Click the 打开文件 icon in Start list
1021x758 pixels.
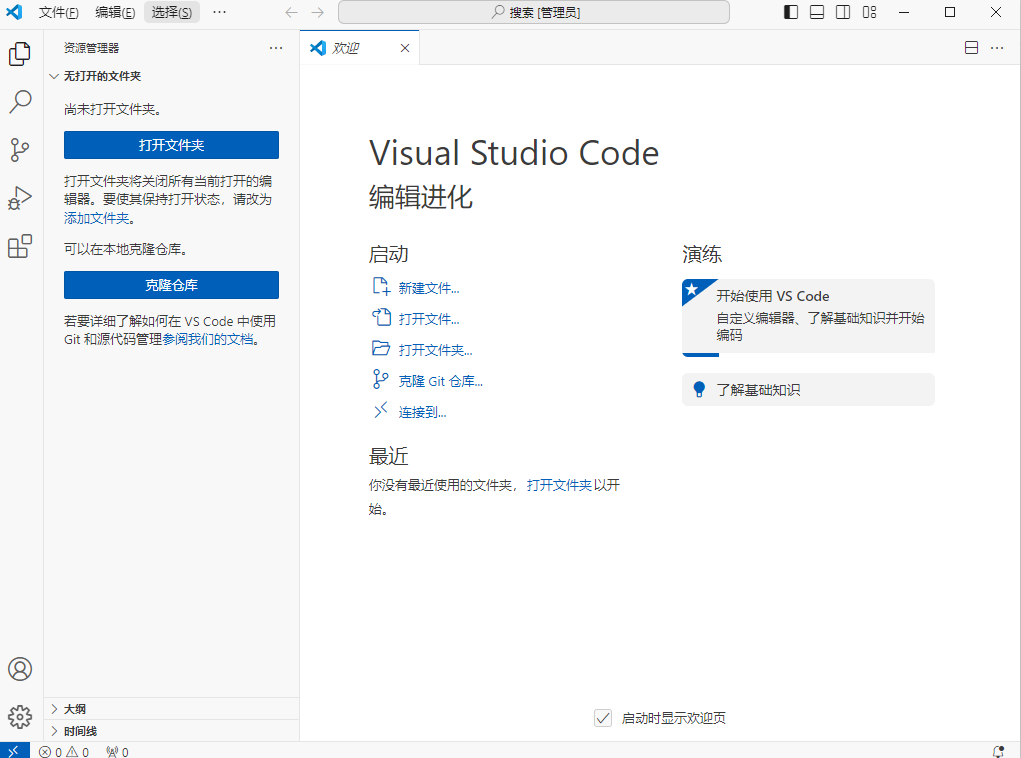381,318
